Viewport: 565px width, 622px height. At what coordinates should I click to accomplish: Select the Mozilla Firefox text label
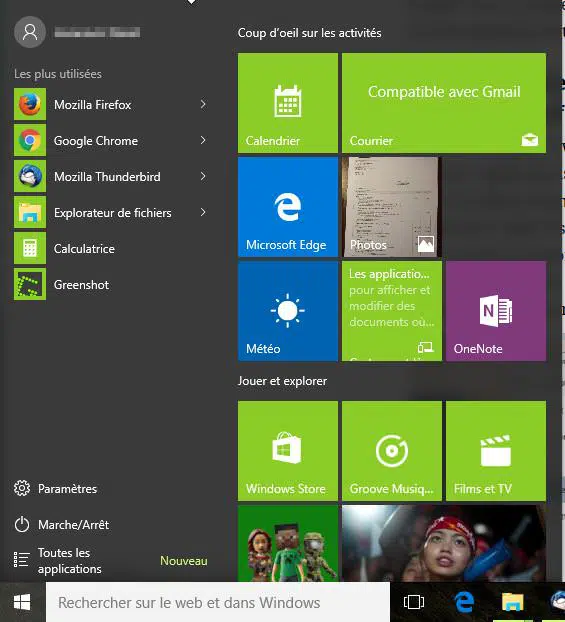click(x=92, y=105)
